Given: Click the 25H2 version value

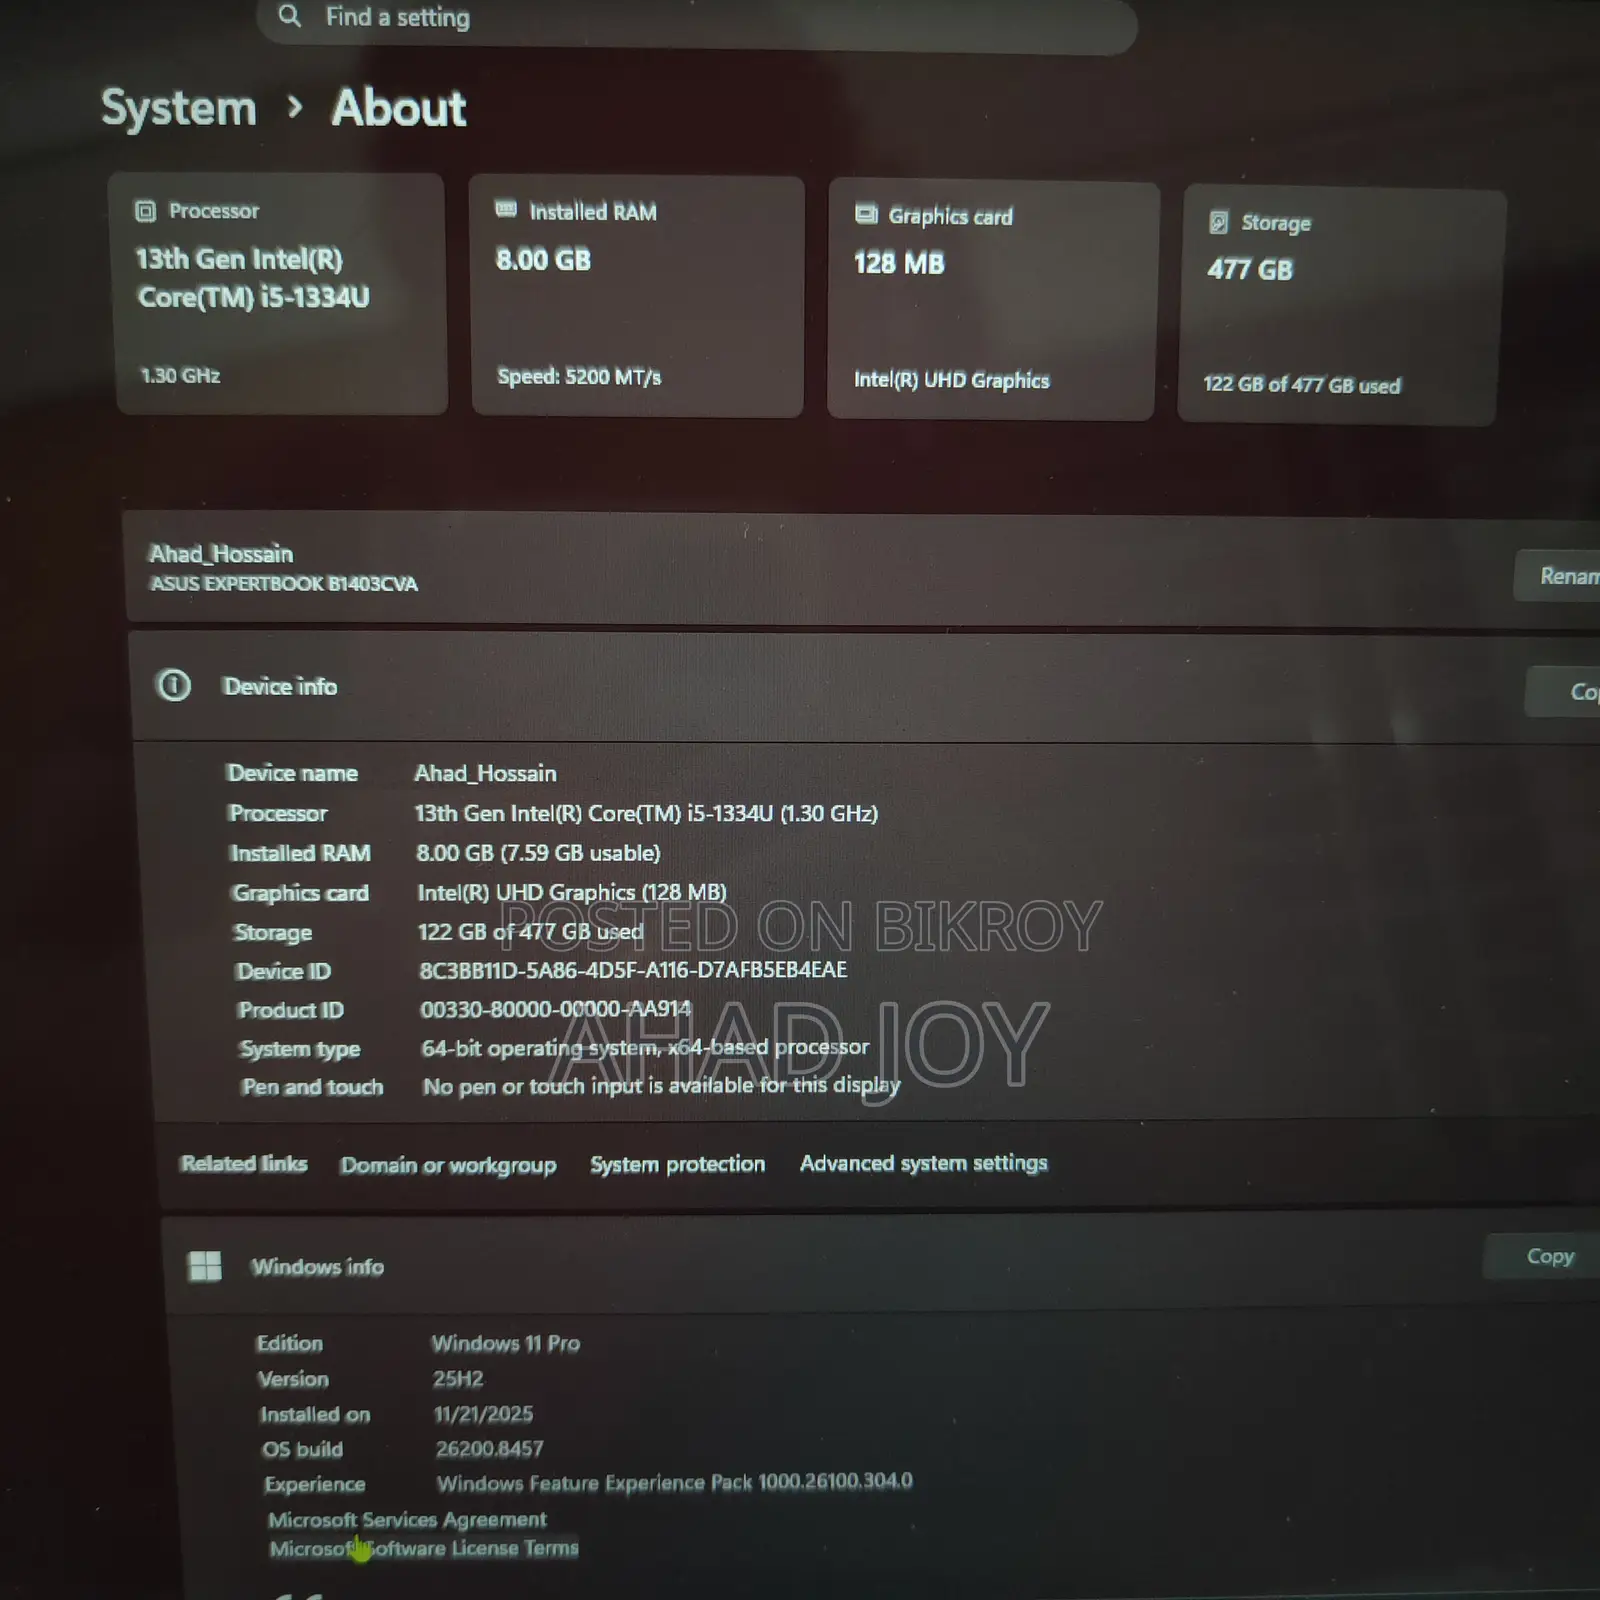Looking at the screenshot, I should tap(458, 1379).
